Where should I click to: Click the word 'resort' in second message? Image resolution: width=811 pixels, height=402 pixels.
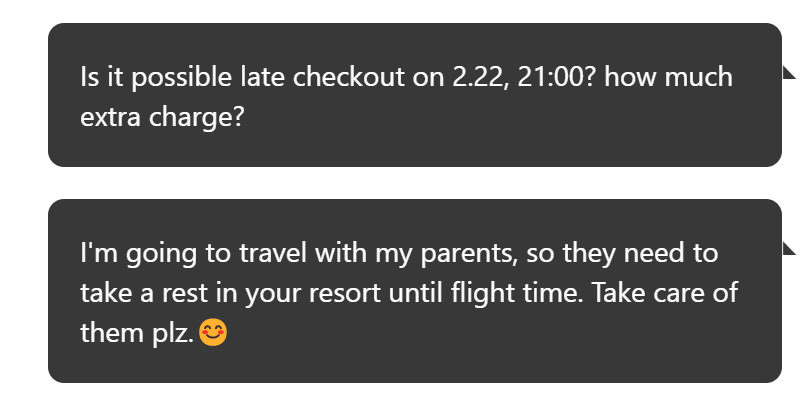tap(346, 294)
